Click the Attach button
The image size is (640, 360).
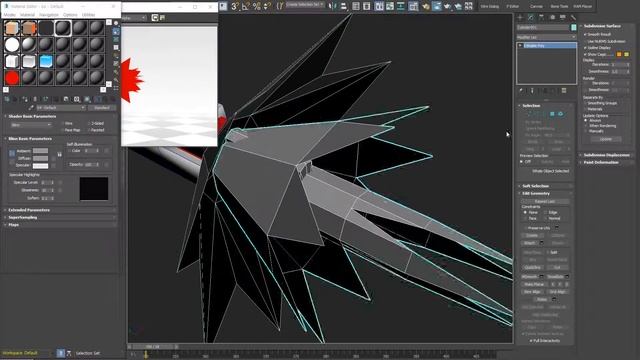pyautogui.click(x=529, y=243)
